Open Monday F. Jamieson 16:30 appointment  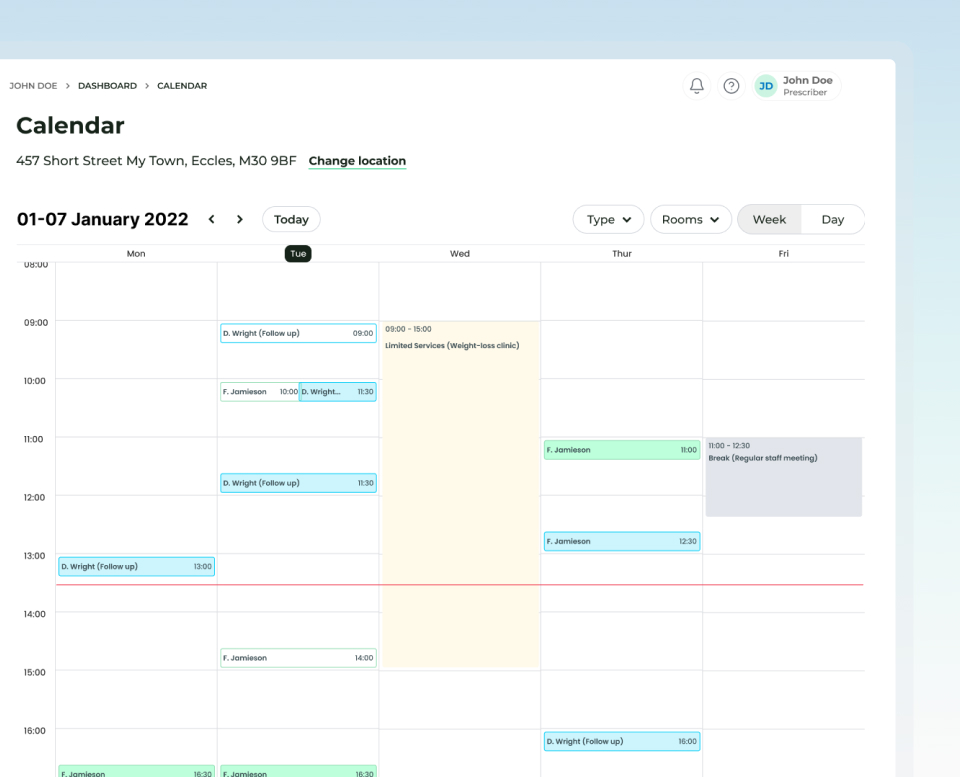[137, 771]
